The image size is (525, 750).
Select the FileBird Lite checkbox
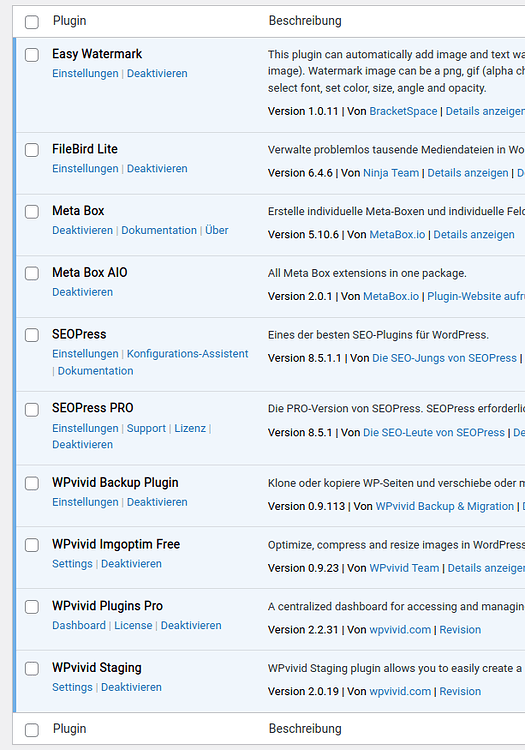[x=32, y=150]
